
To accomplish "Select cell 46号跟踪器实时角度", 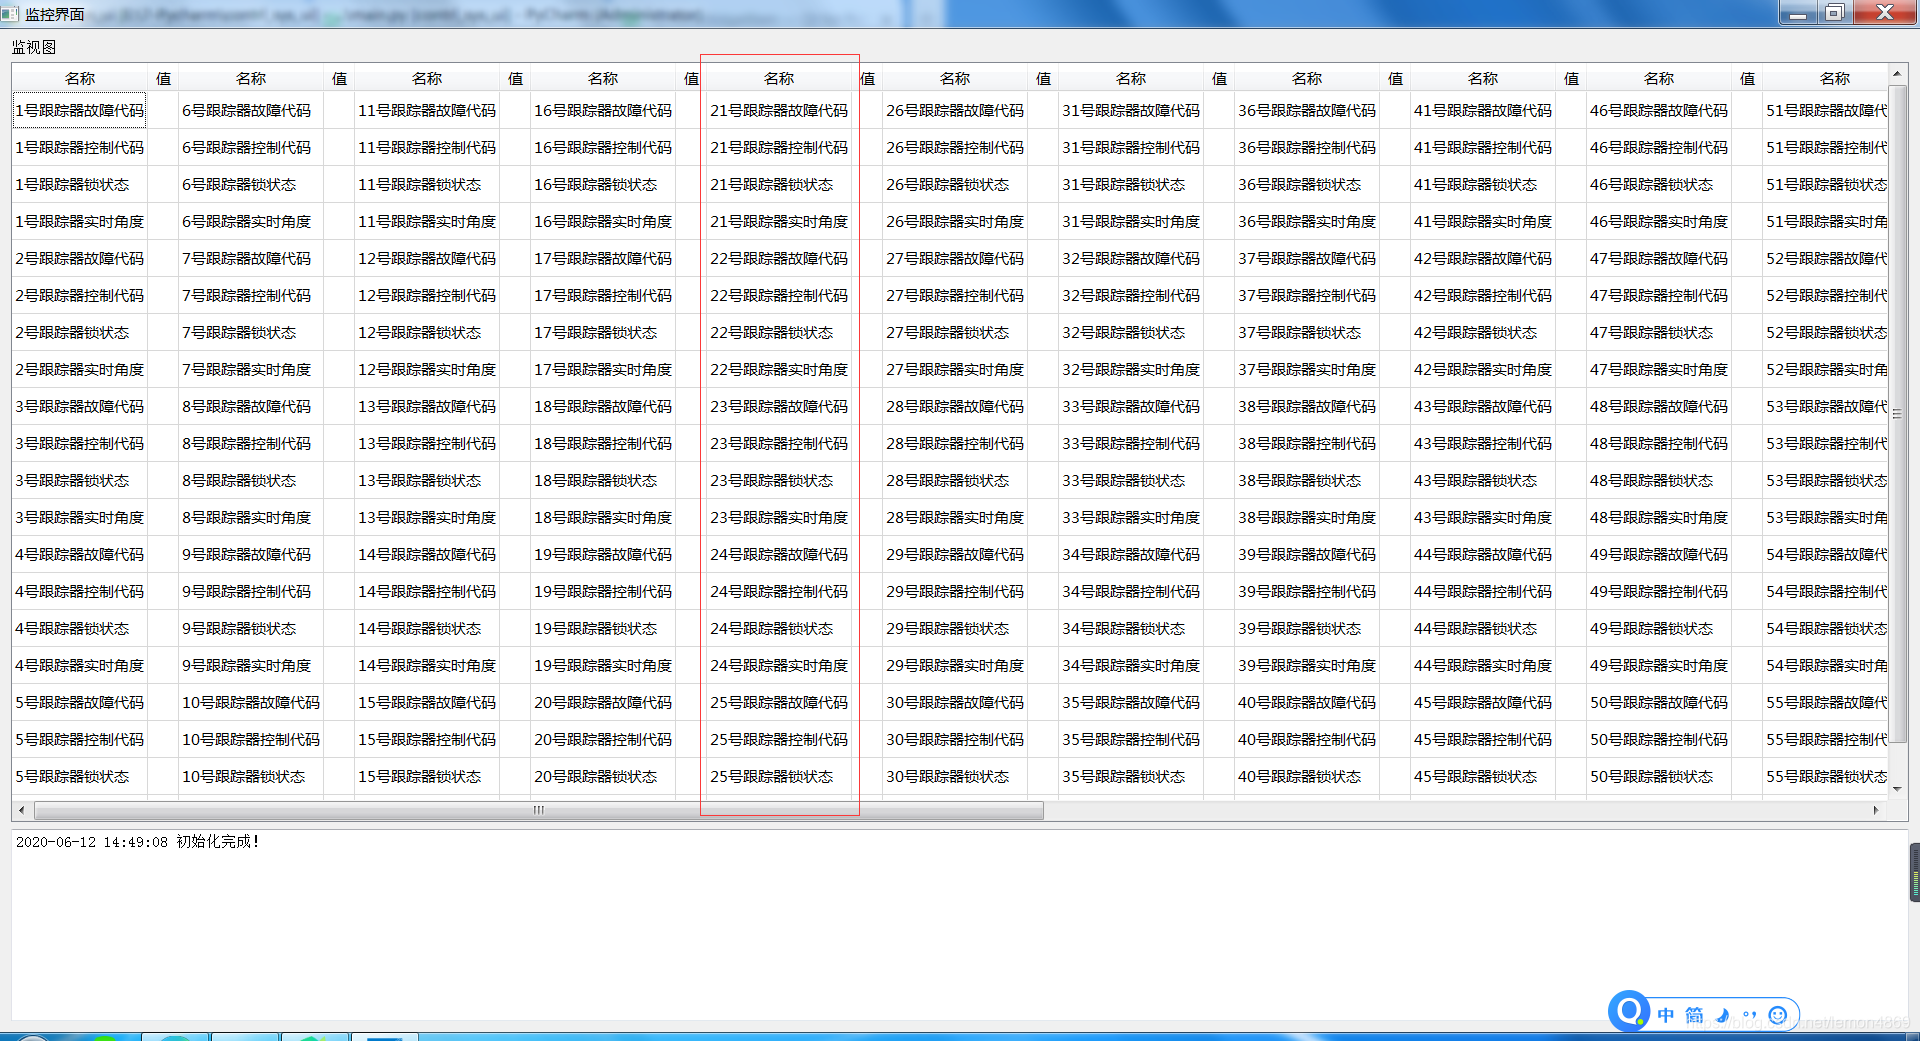I will [1659, 222].
